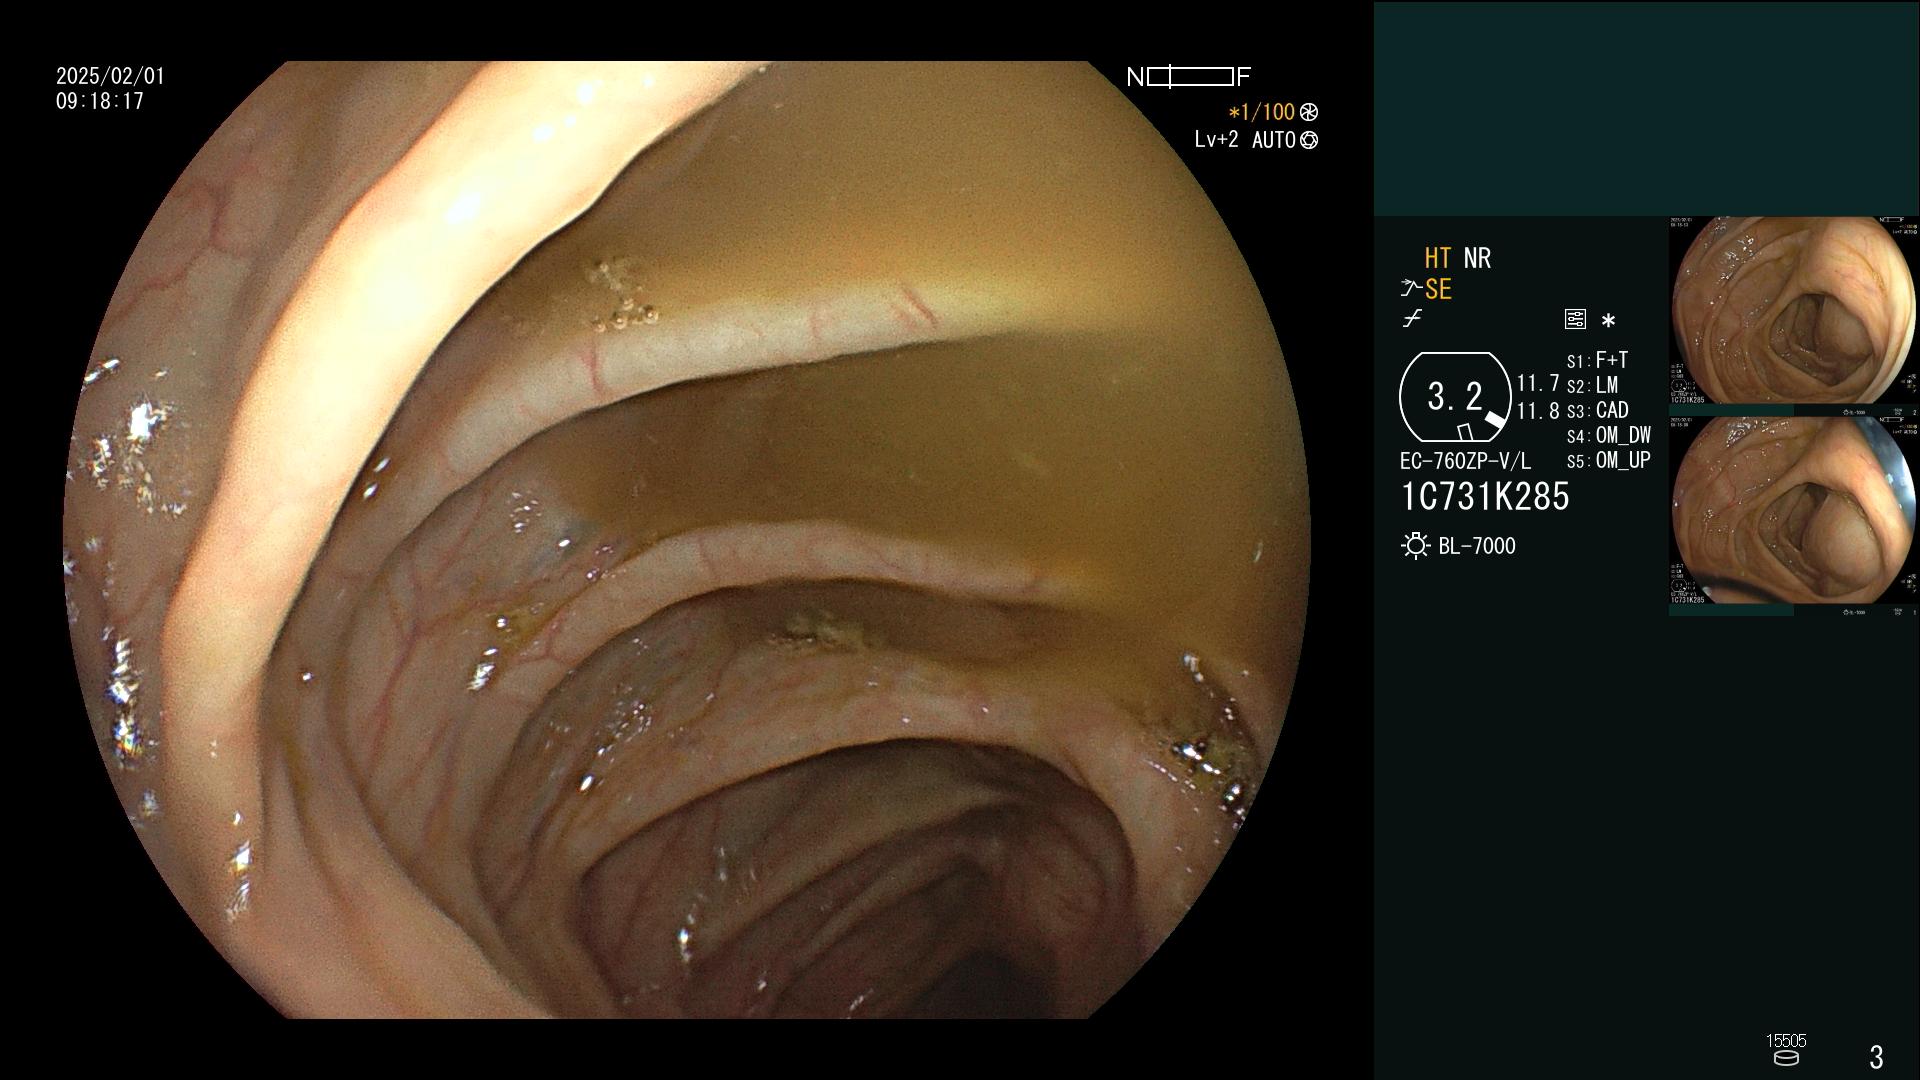The image size is (1920, 1080).
Task: Click the S5: OM_UP switch assignment
Action: click(1608, 460)
